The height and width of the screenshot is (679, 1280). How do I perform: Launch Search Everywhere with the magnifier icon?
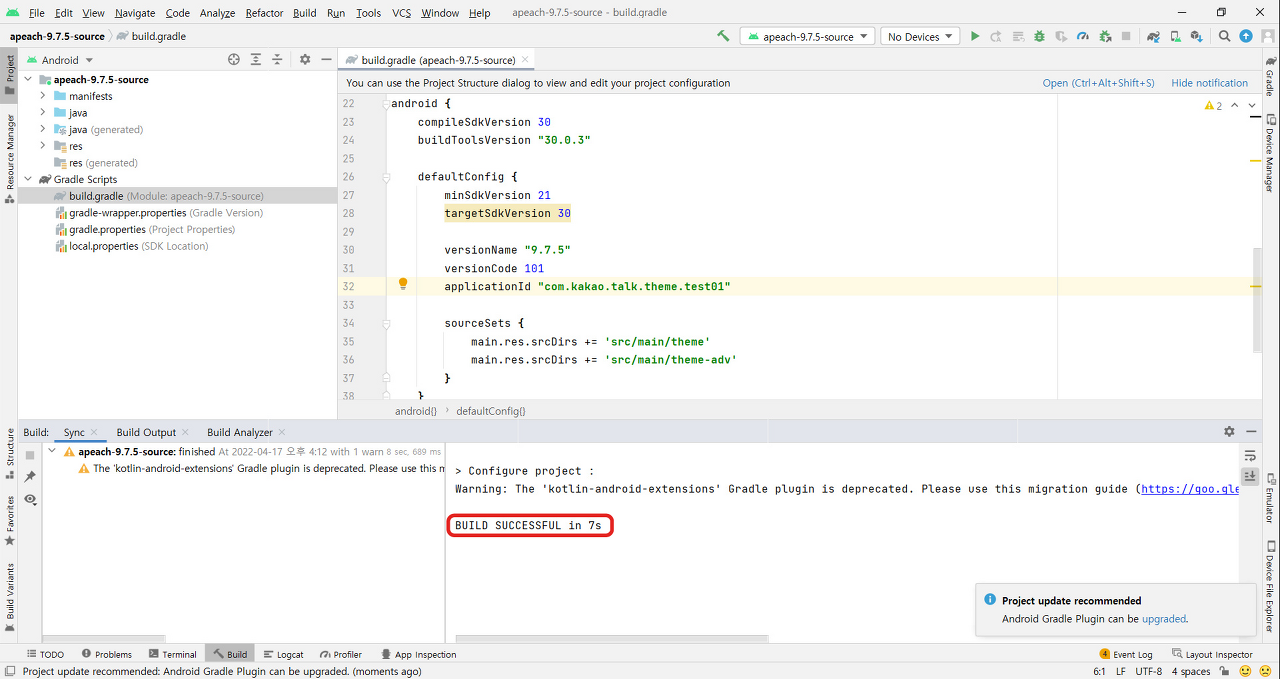pyautogui.click(x=1224, y=35)
